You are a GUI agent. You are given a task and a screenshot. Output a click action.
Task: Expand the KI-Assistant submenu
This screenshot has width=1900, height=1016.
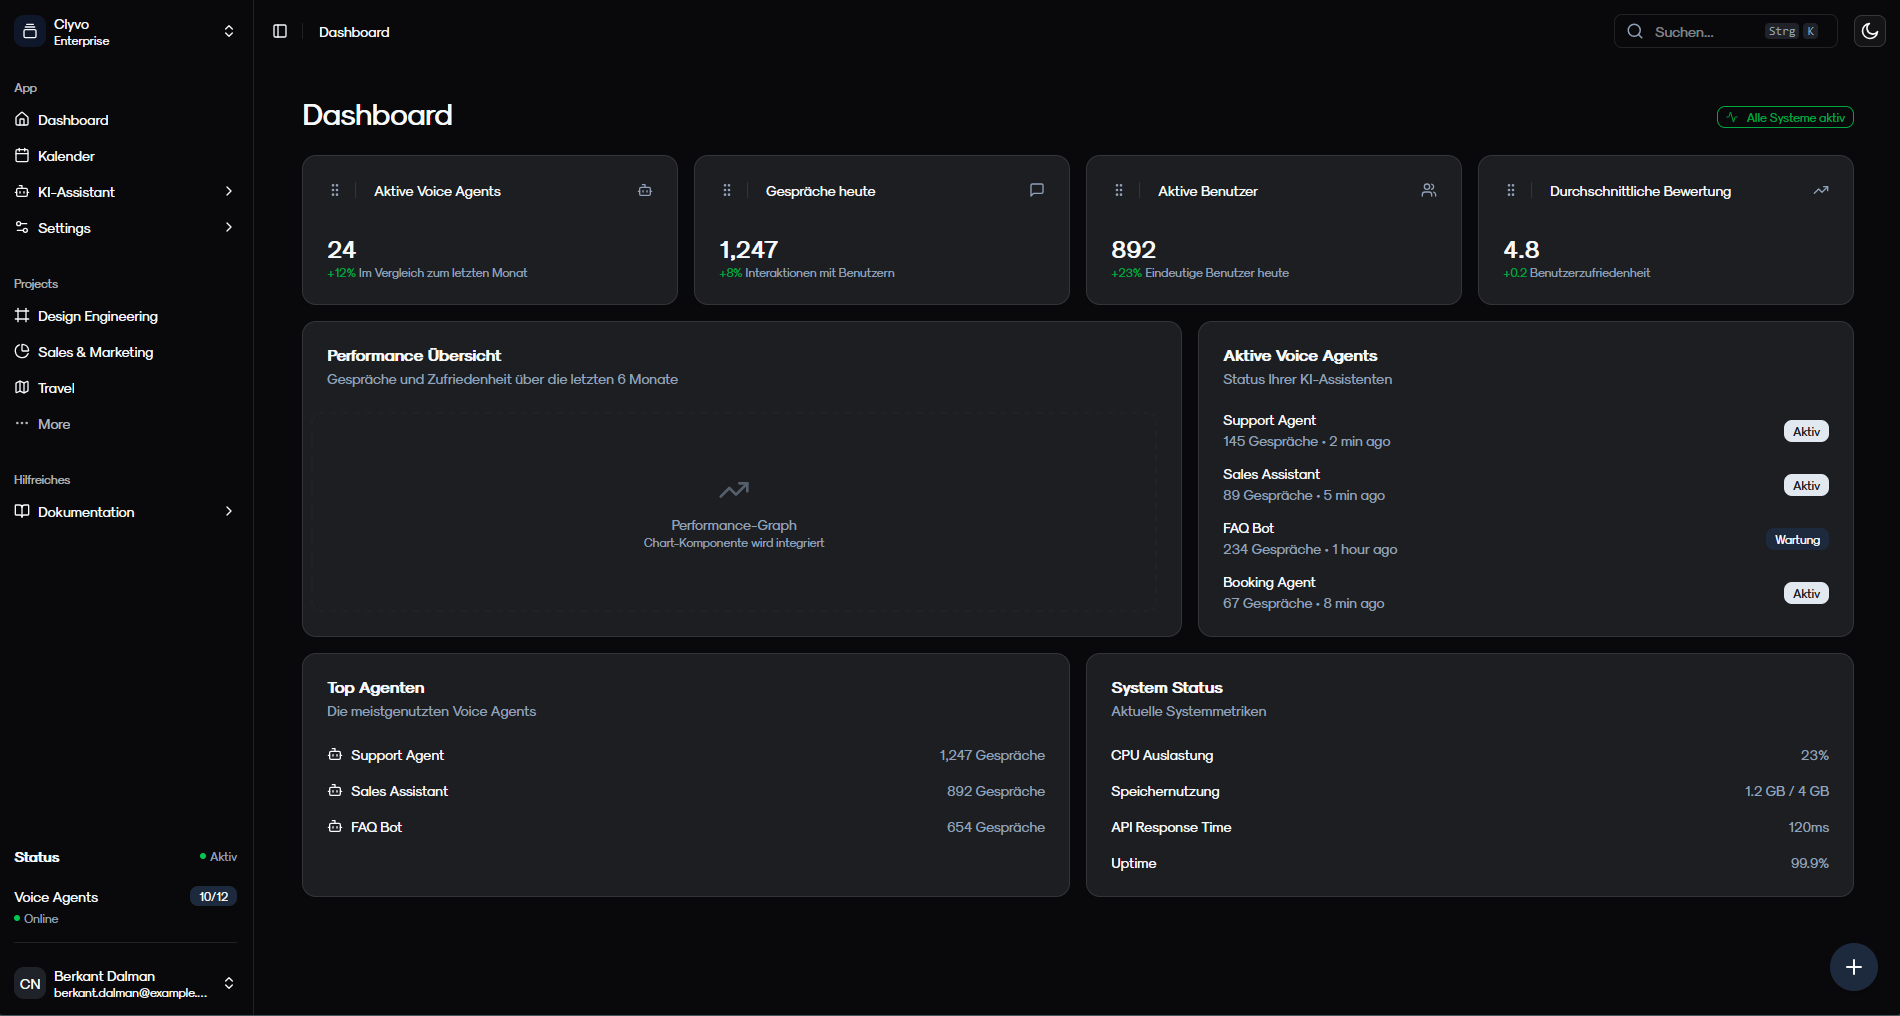click(x=229, y=191)
